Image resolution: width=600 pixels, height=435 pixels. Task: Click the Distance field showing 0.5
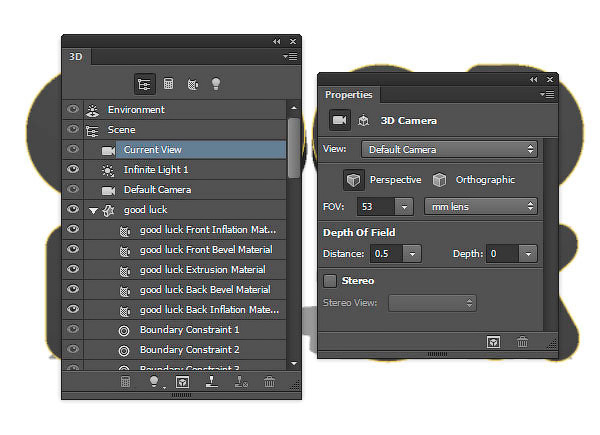[x=386, y=254]
